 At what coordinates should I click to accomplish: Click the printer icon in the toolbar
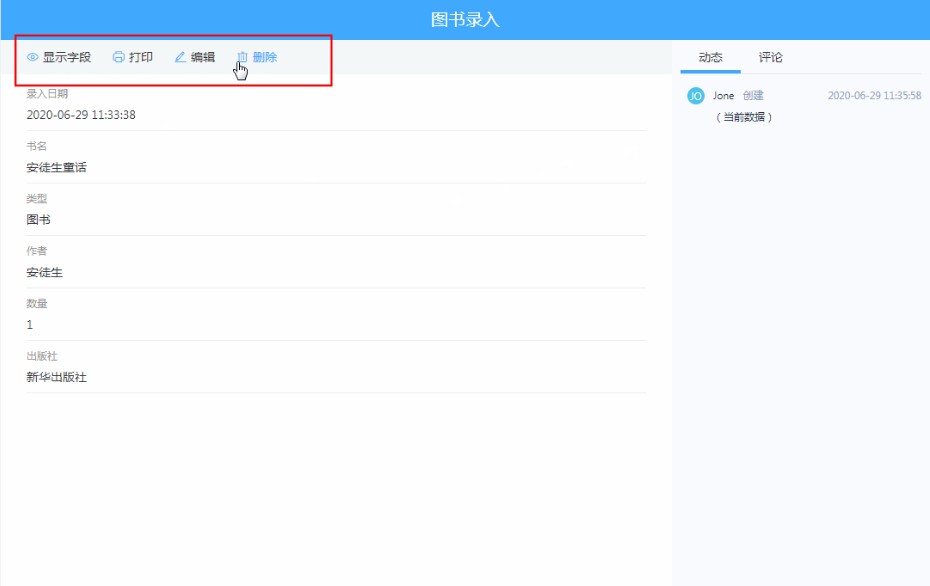click(x=118, y=58)
